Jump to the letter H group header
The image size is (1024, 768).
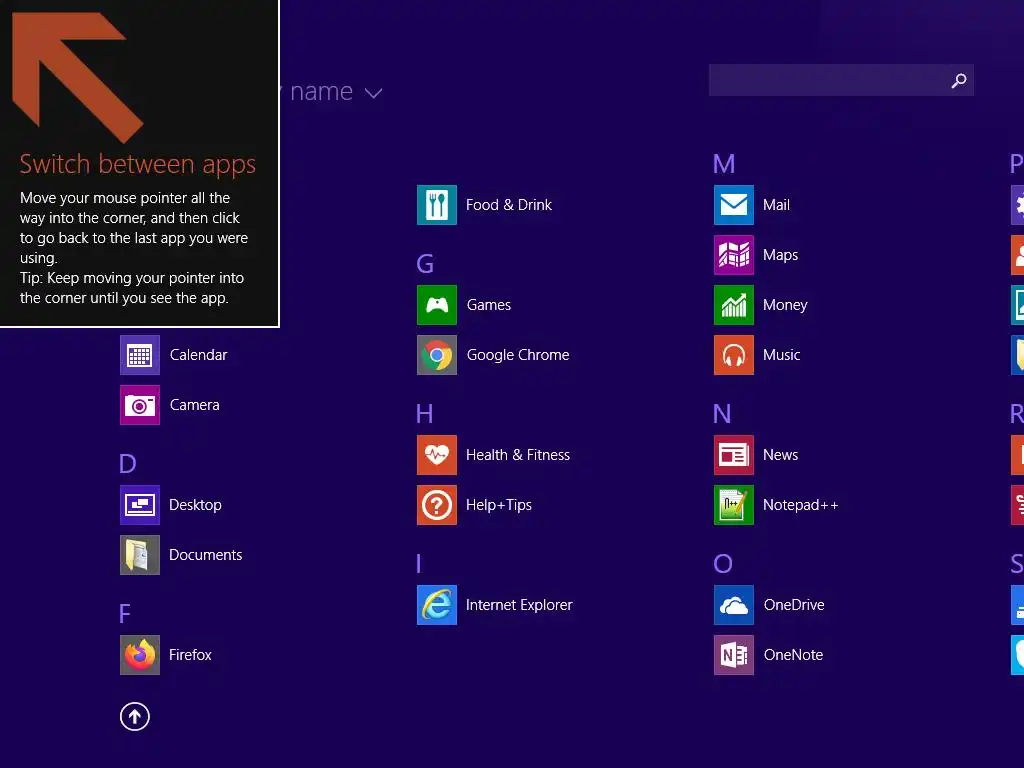(424, 414)
